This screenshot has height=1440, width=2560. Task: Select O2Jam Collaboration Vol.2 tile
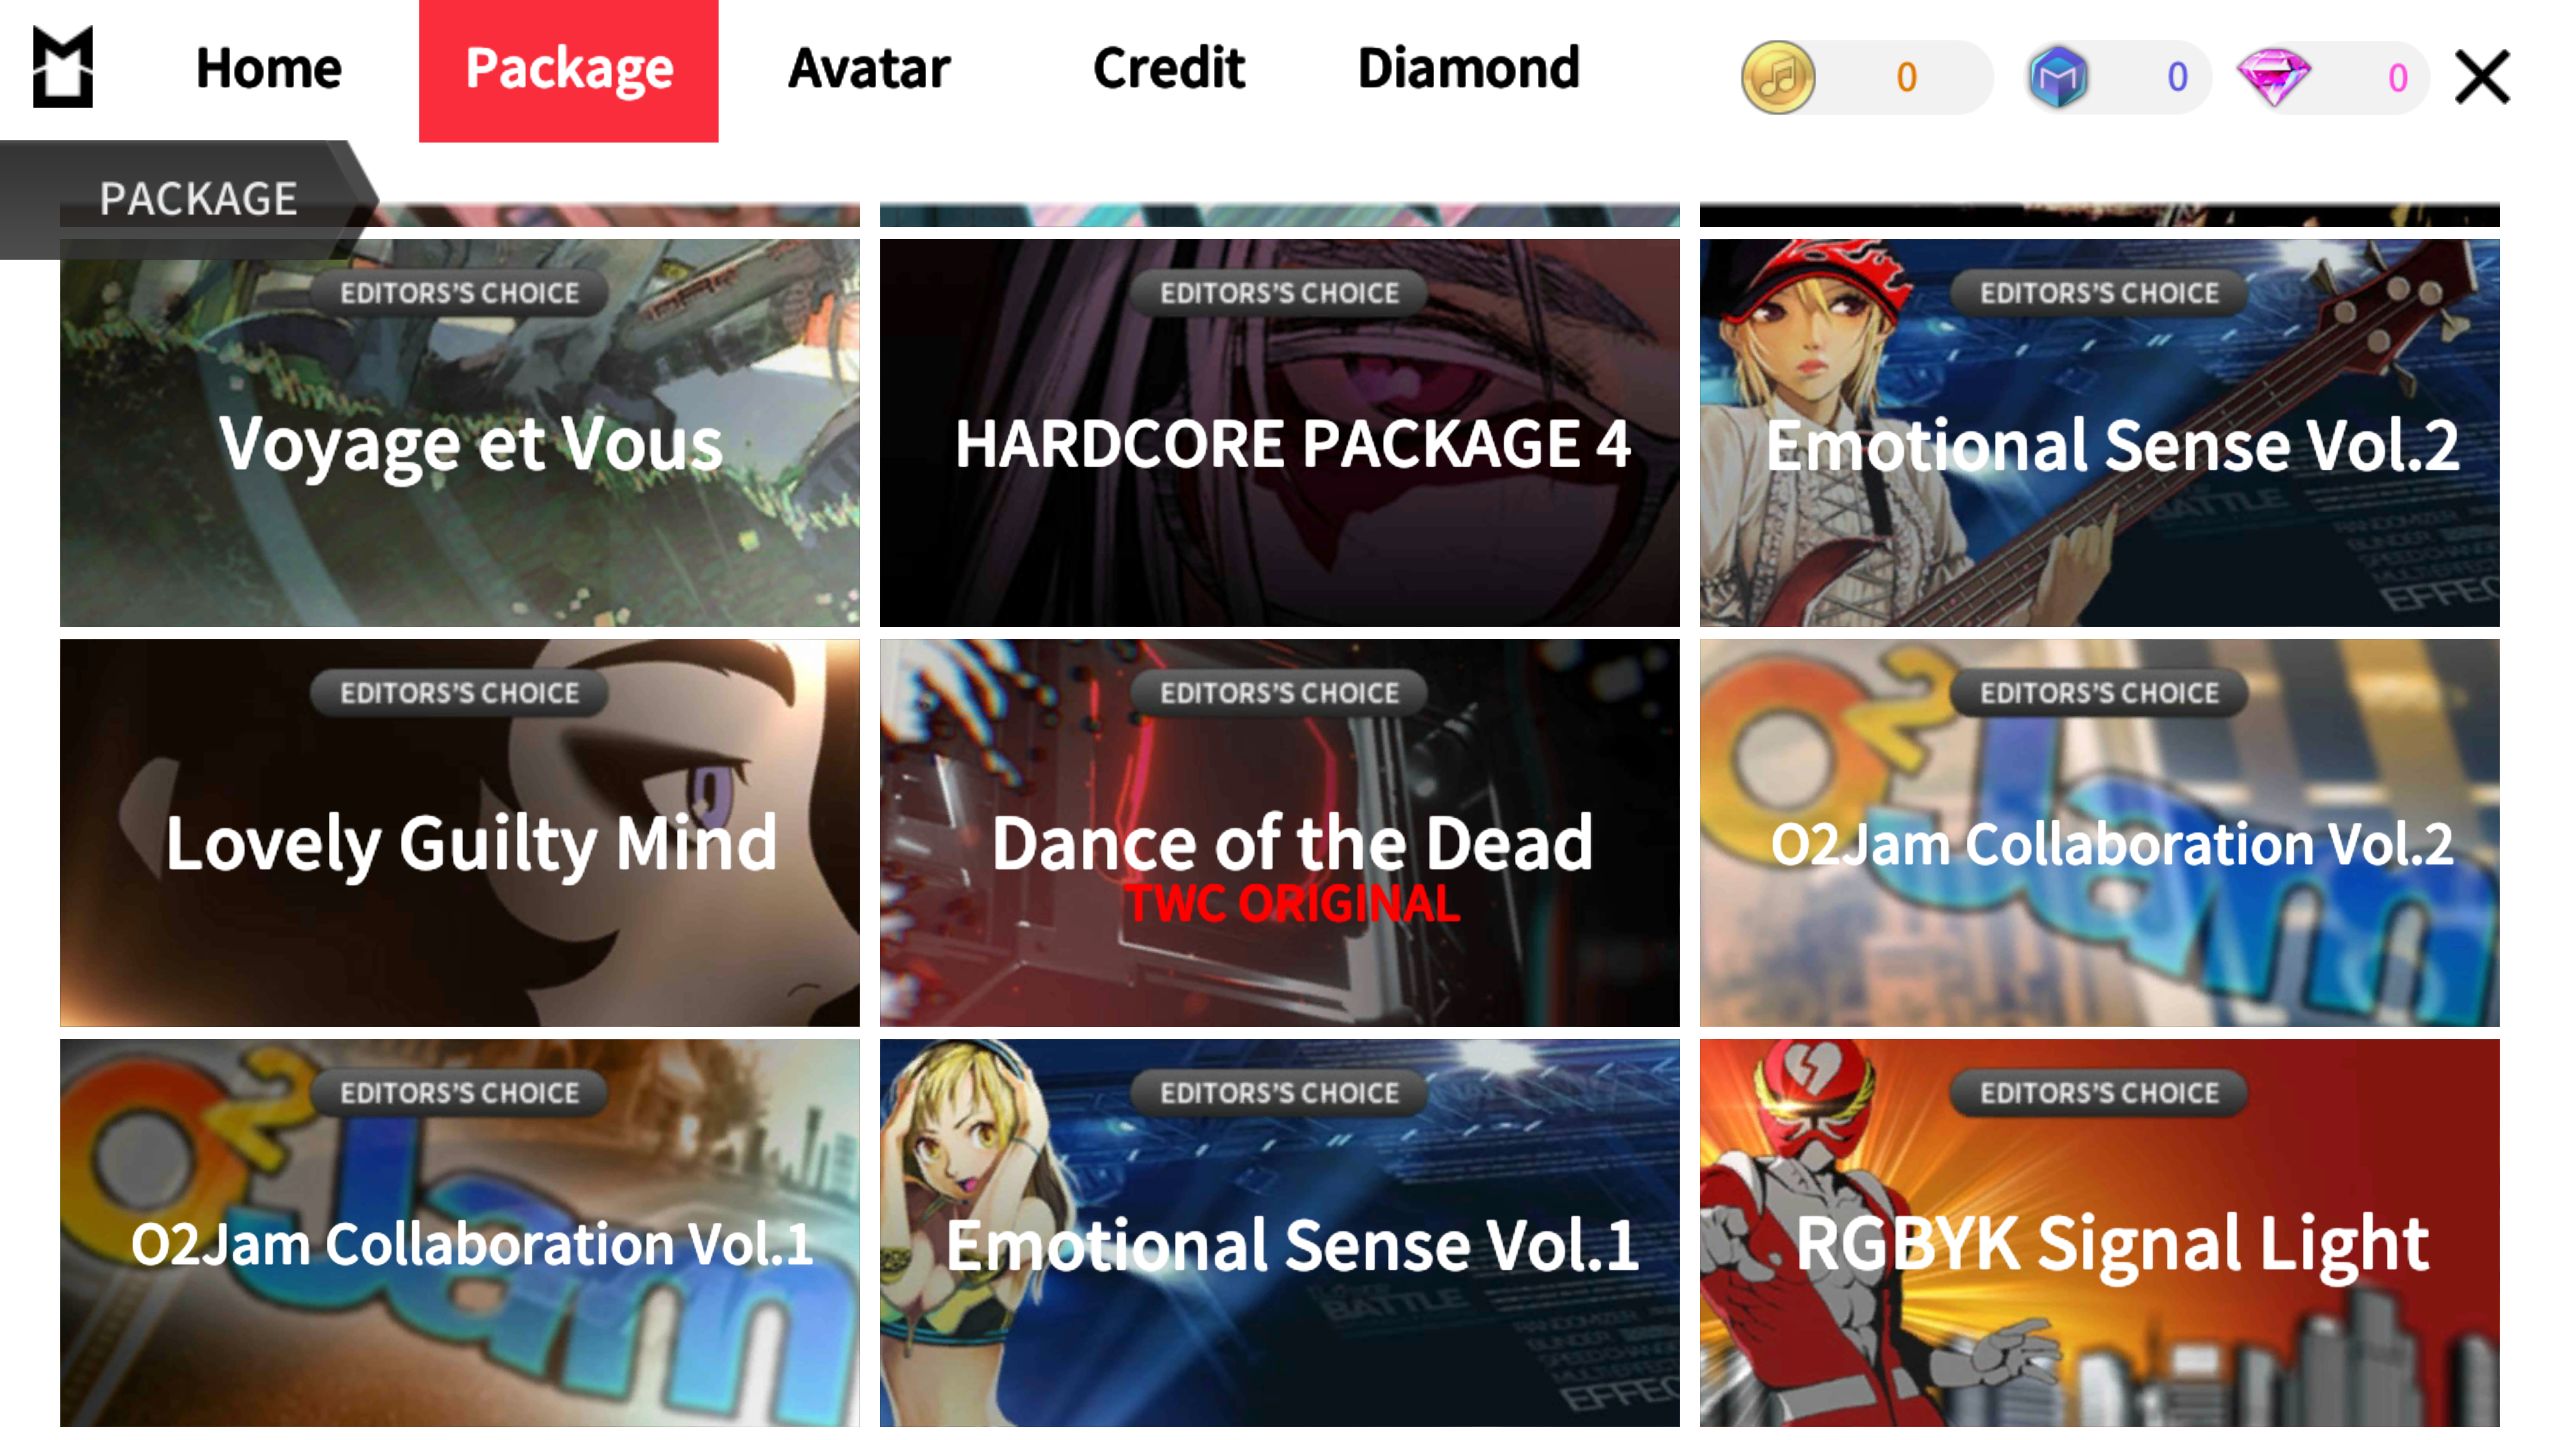point(2100,833)
